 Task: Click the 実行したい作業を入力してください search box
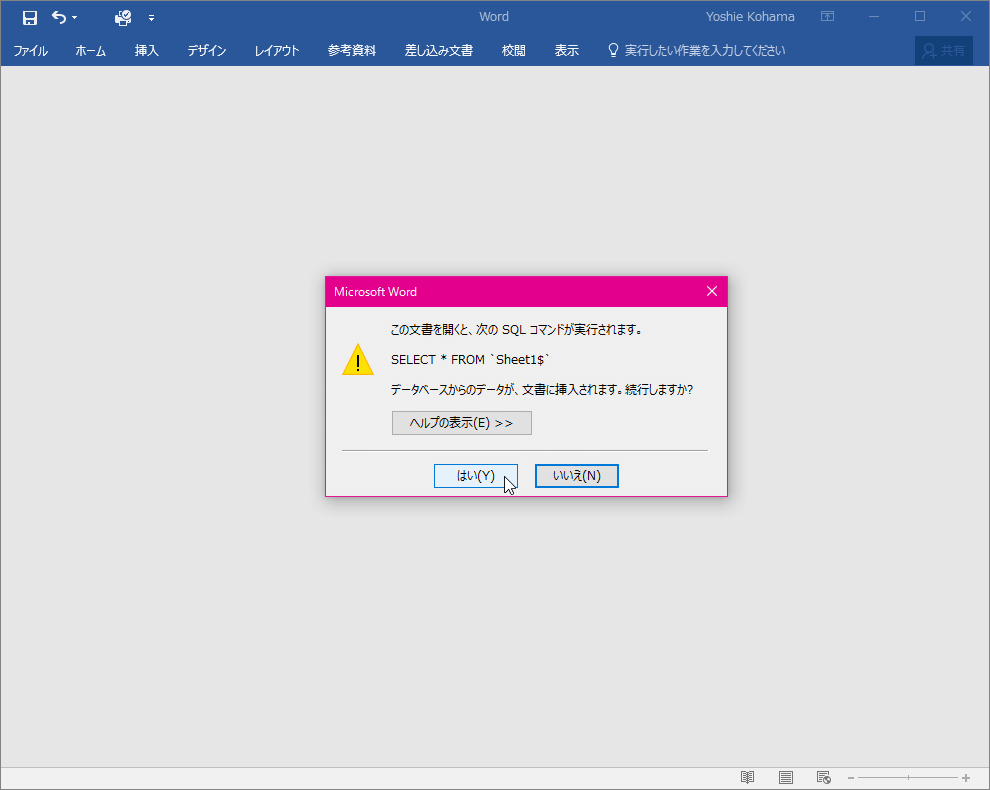click(x=705, y=51)
